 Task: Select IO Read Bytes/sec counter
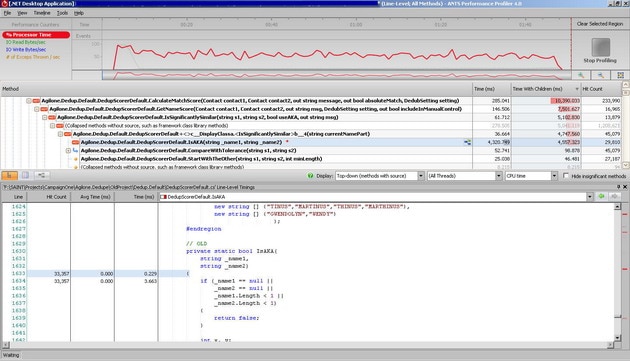[x=26, y=42]
